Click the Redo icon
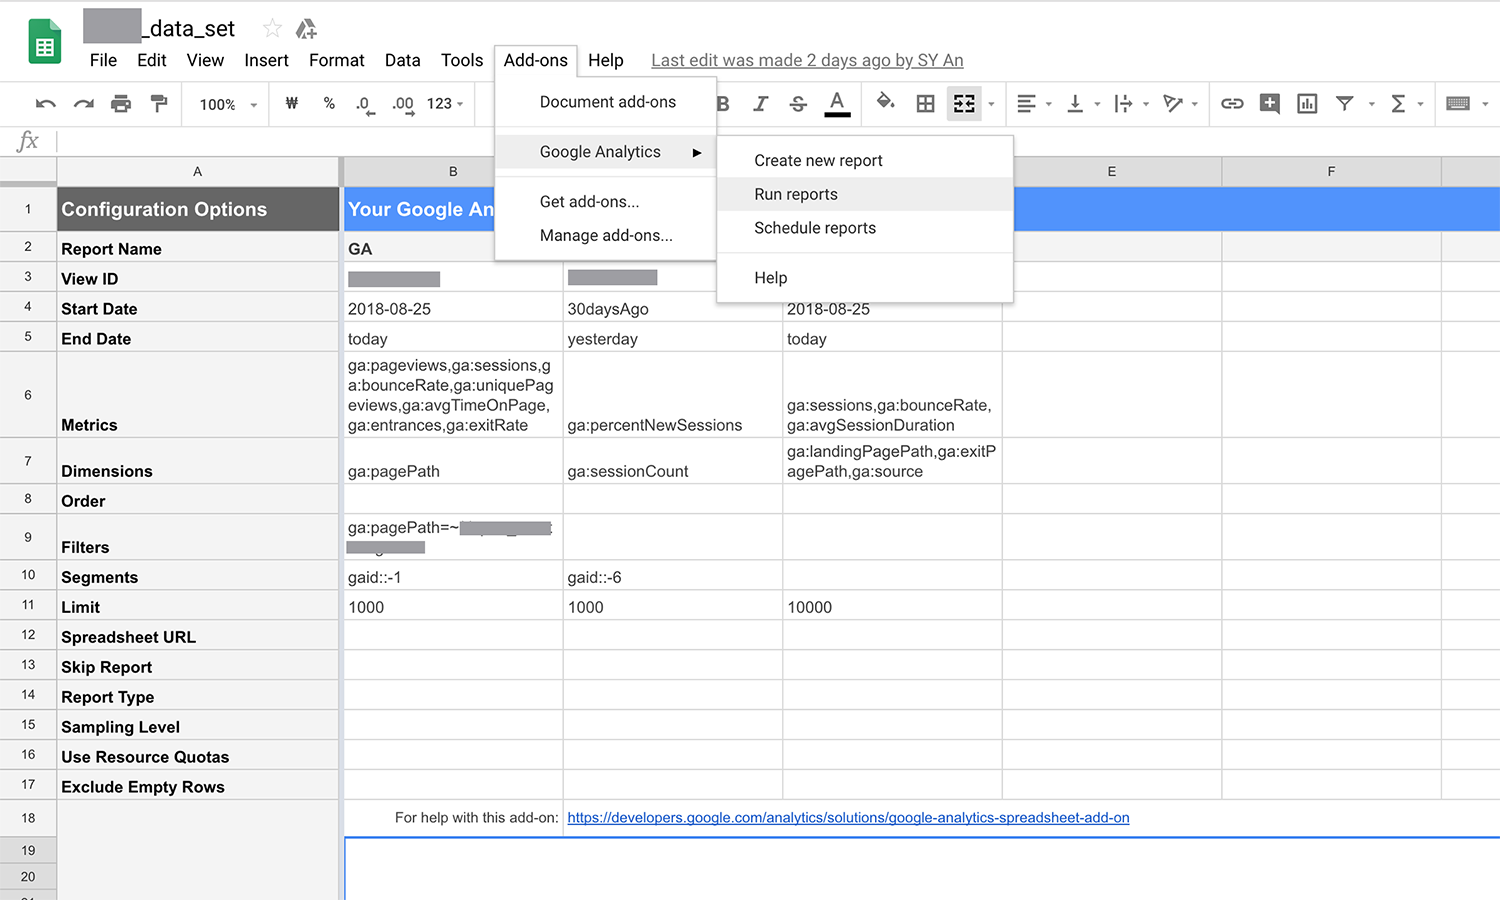Viewport: 1500px width, 900px height. pyautogui.click(x=84, y=104)
